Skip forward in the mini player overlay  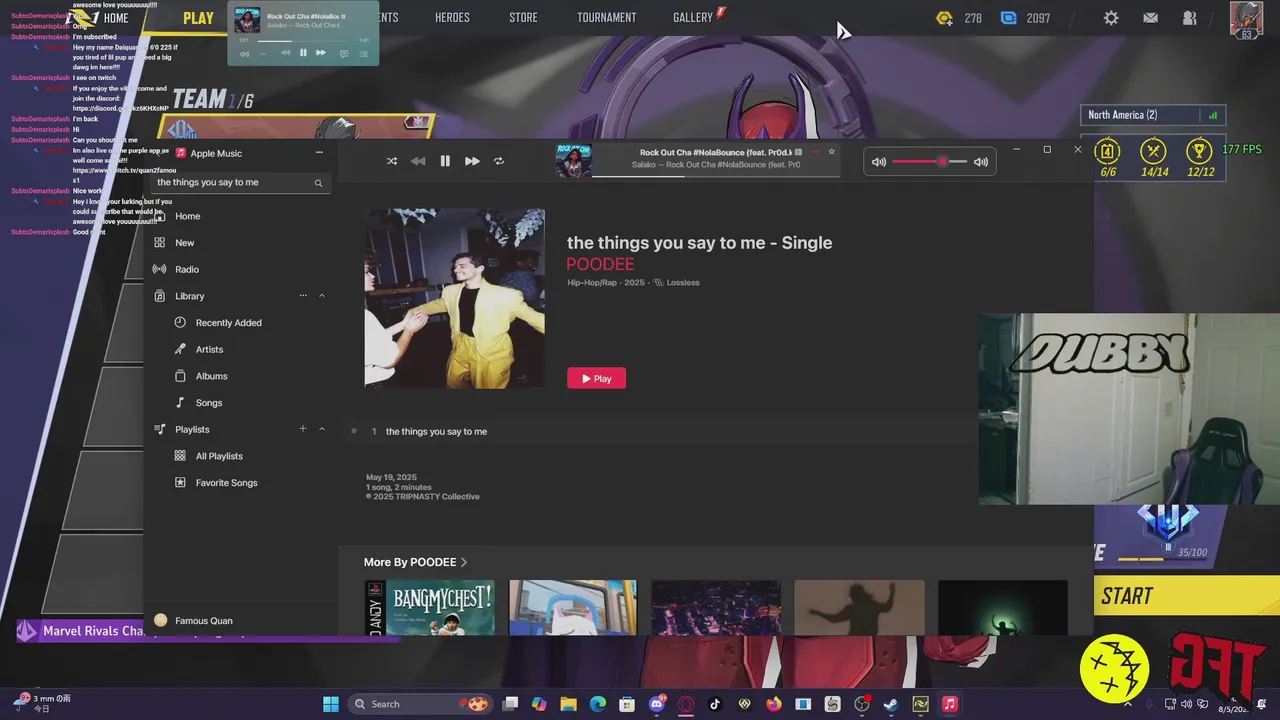pyautogui.click(x=321, y=53)
